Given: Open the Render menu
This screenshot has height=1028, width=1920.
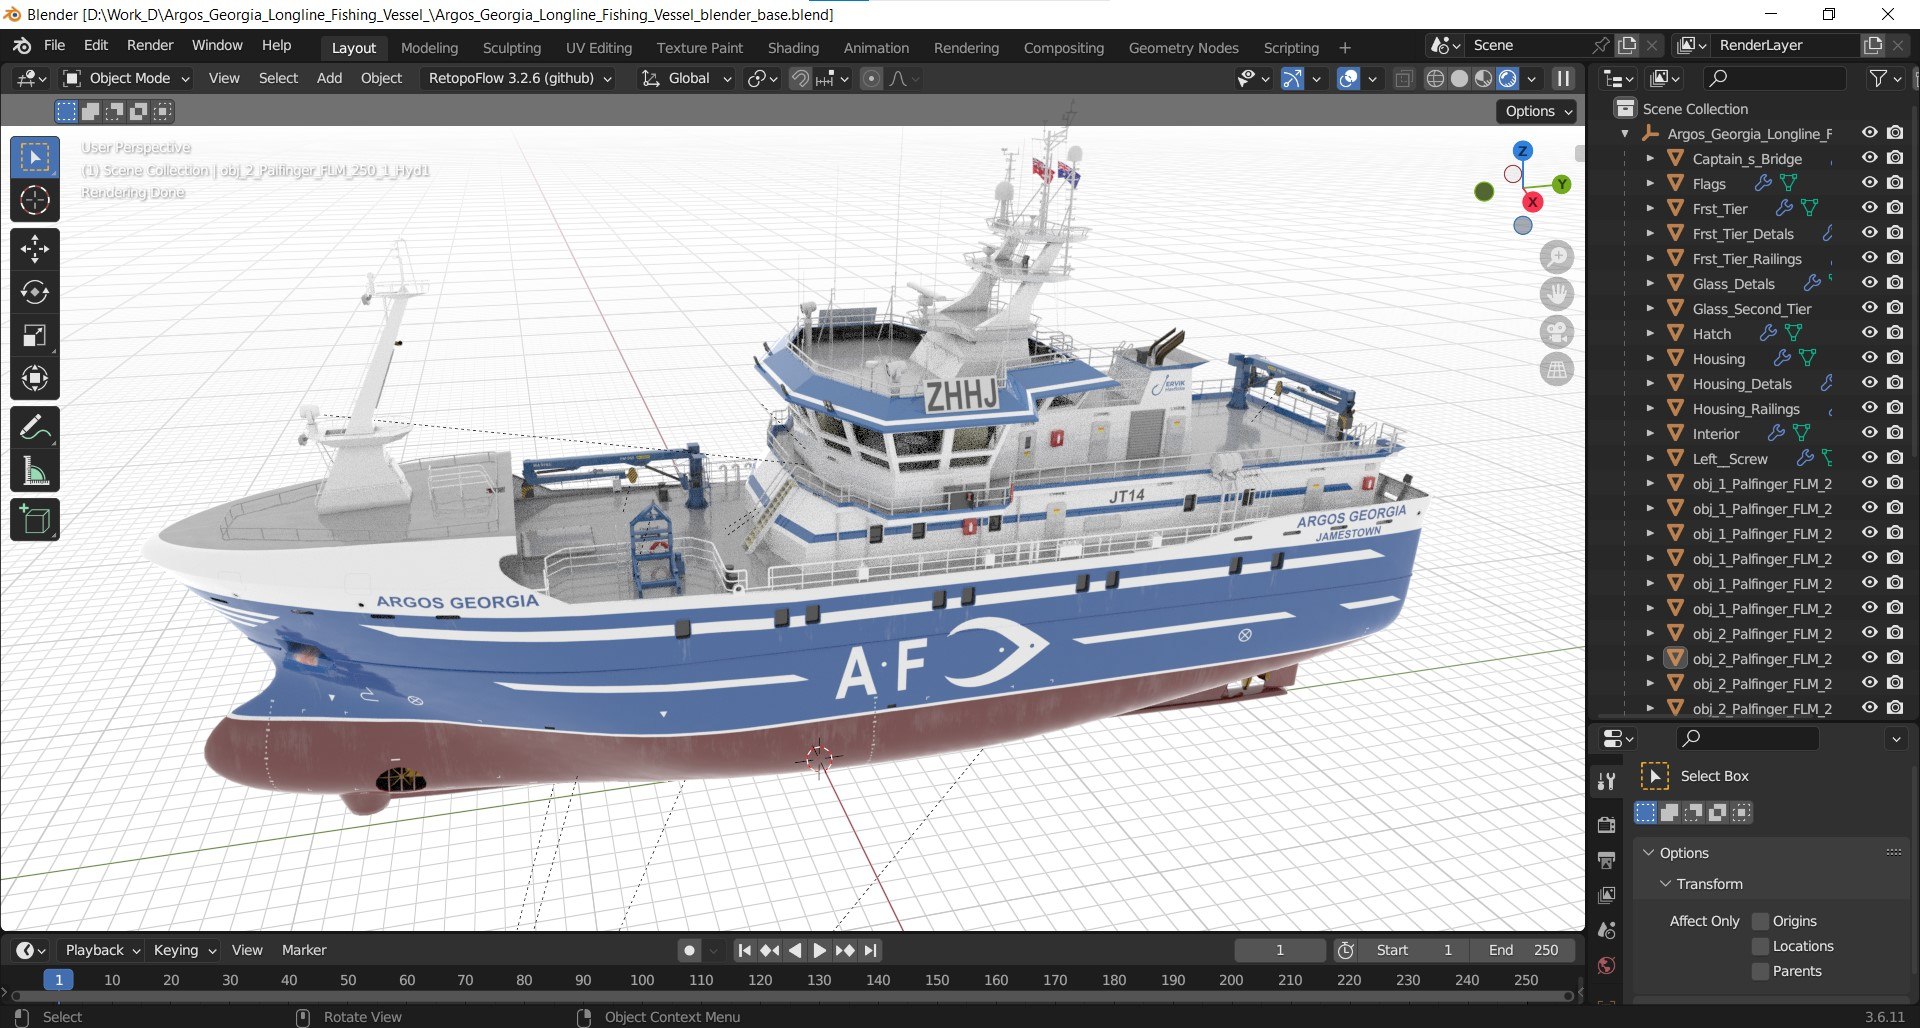Looking at the screenshot, I should click(150, 45).
